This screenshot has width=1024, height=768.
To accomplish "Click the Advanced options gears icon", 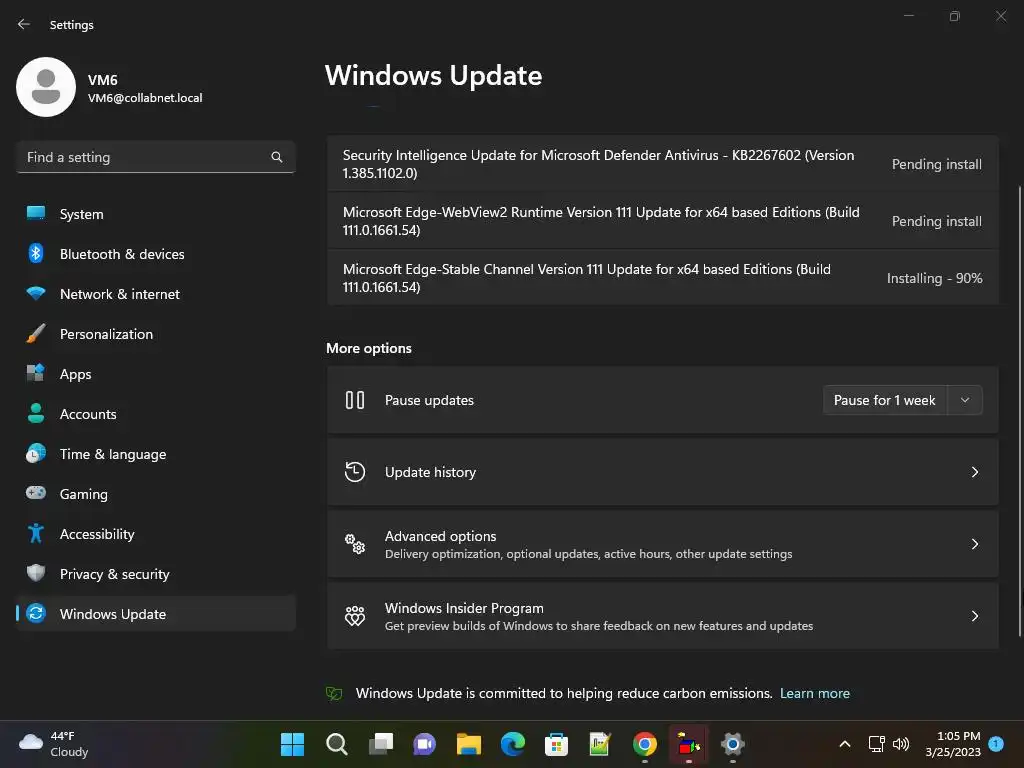I will 355,544.
